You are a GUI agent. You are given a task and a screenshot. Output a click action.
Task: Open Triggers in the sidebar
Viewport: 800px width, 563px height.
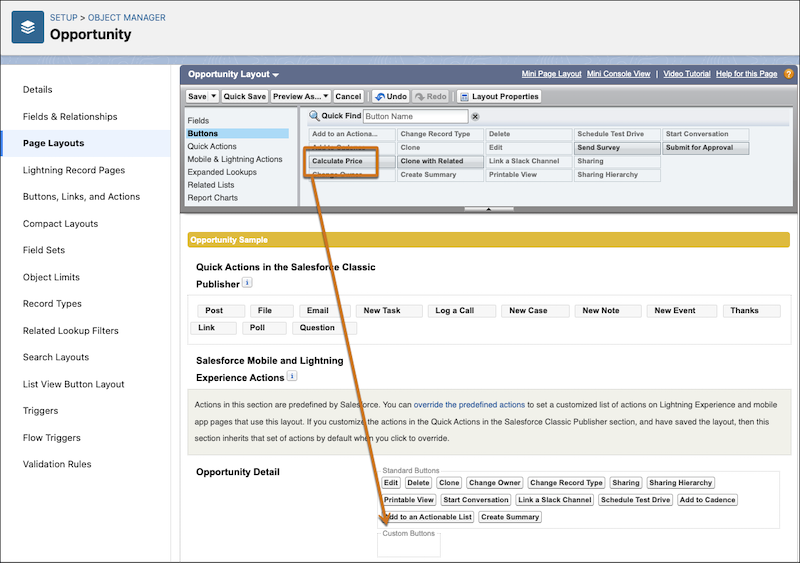40,411
